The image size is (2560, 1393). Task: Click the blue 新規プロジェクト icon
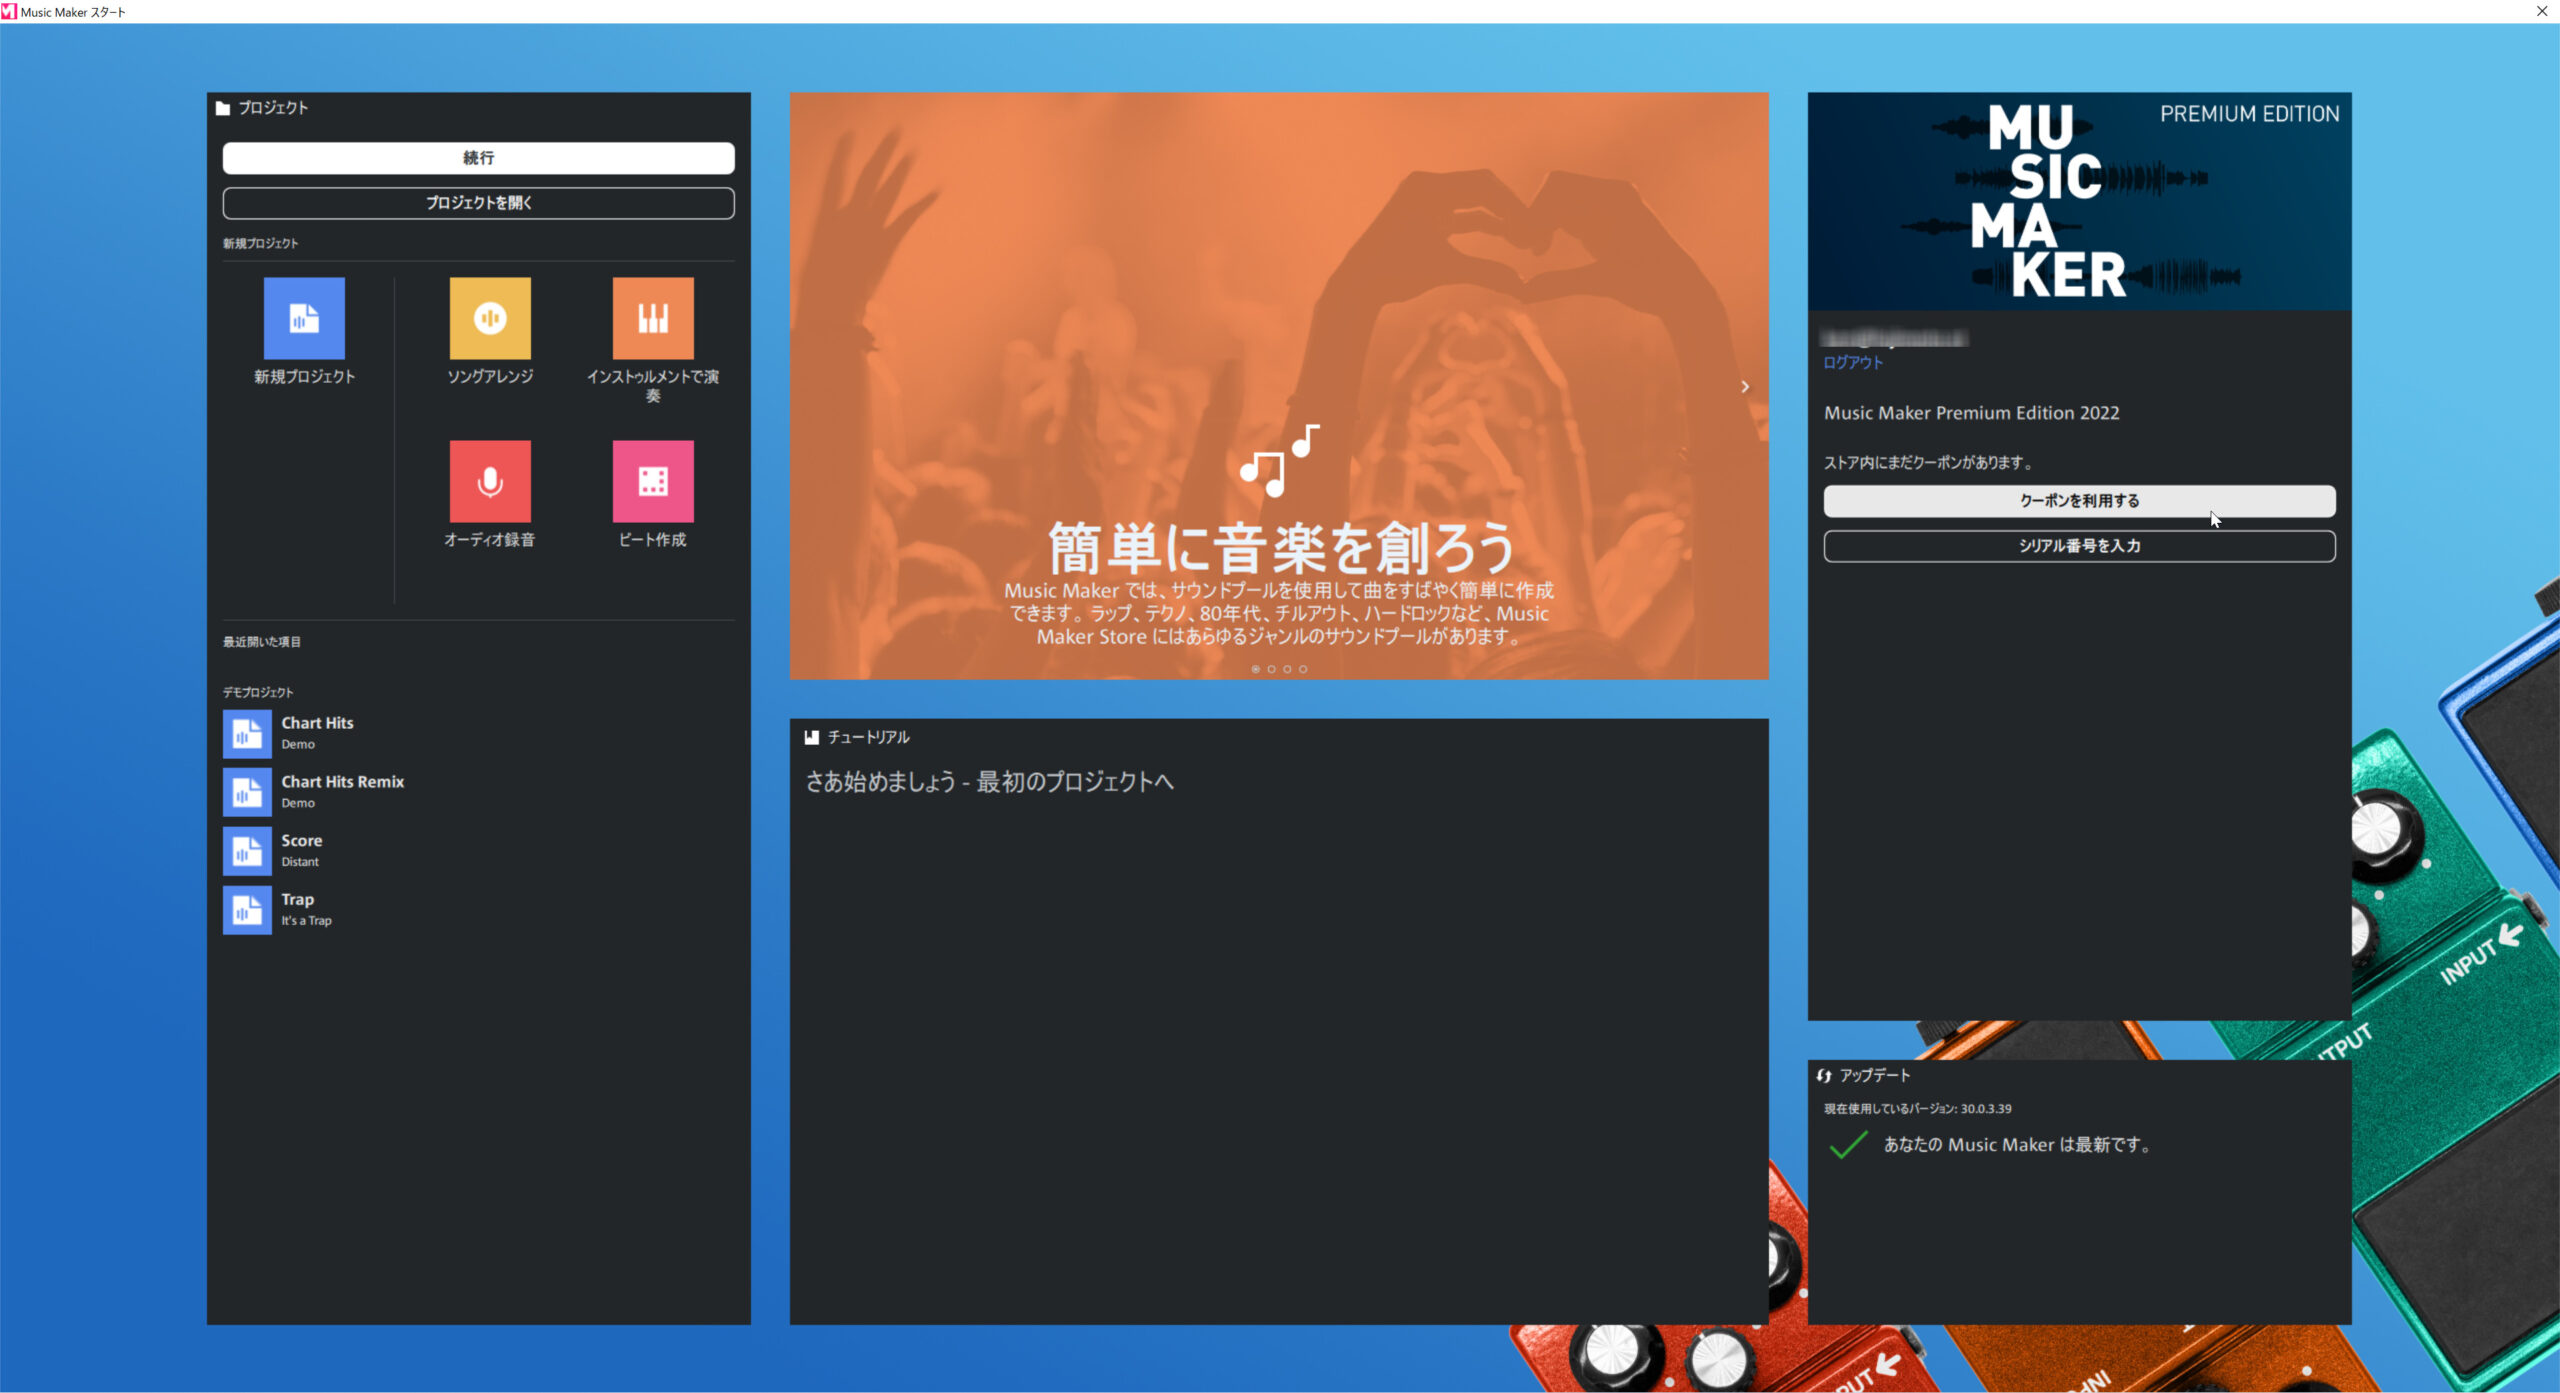pos(304,318)
